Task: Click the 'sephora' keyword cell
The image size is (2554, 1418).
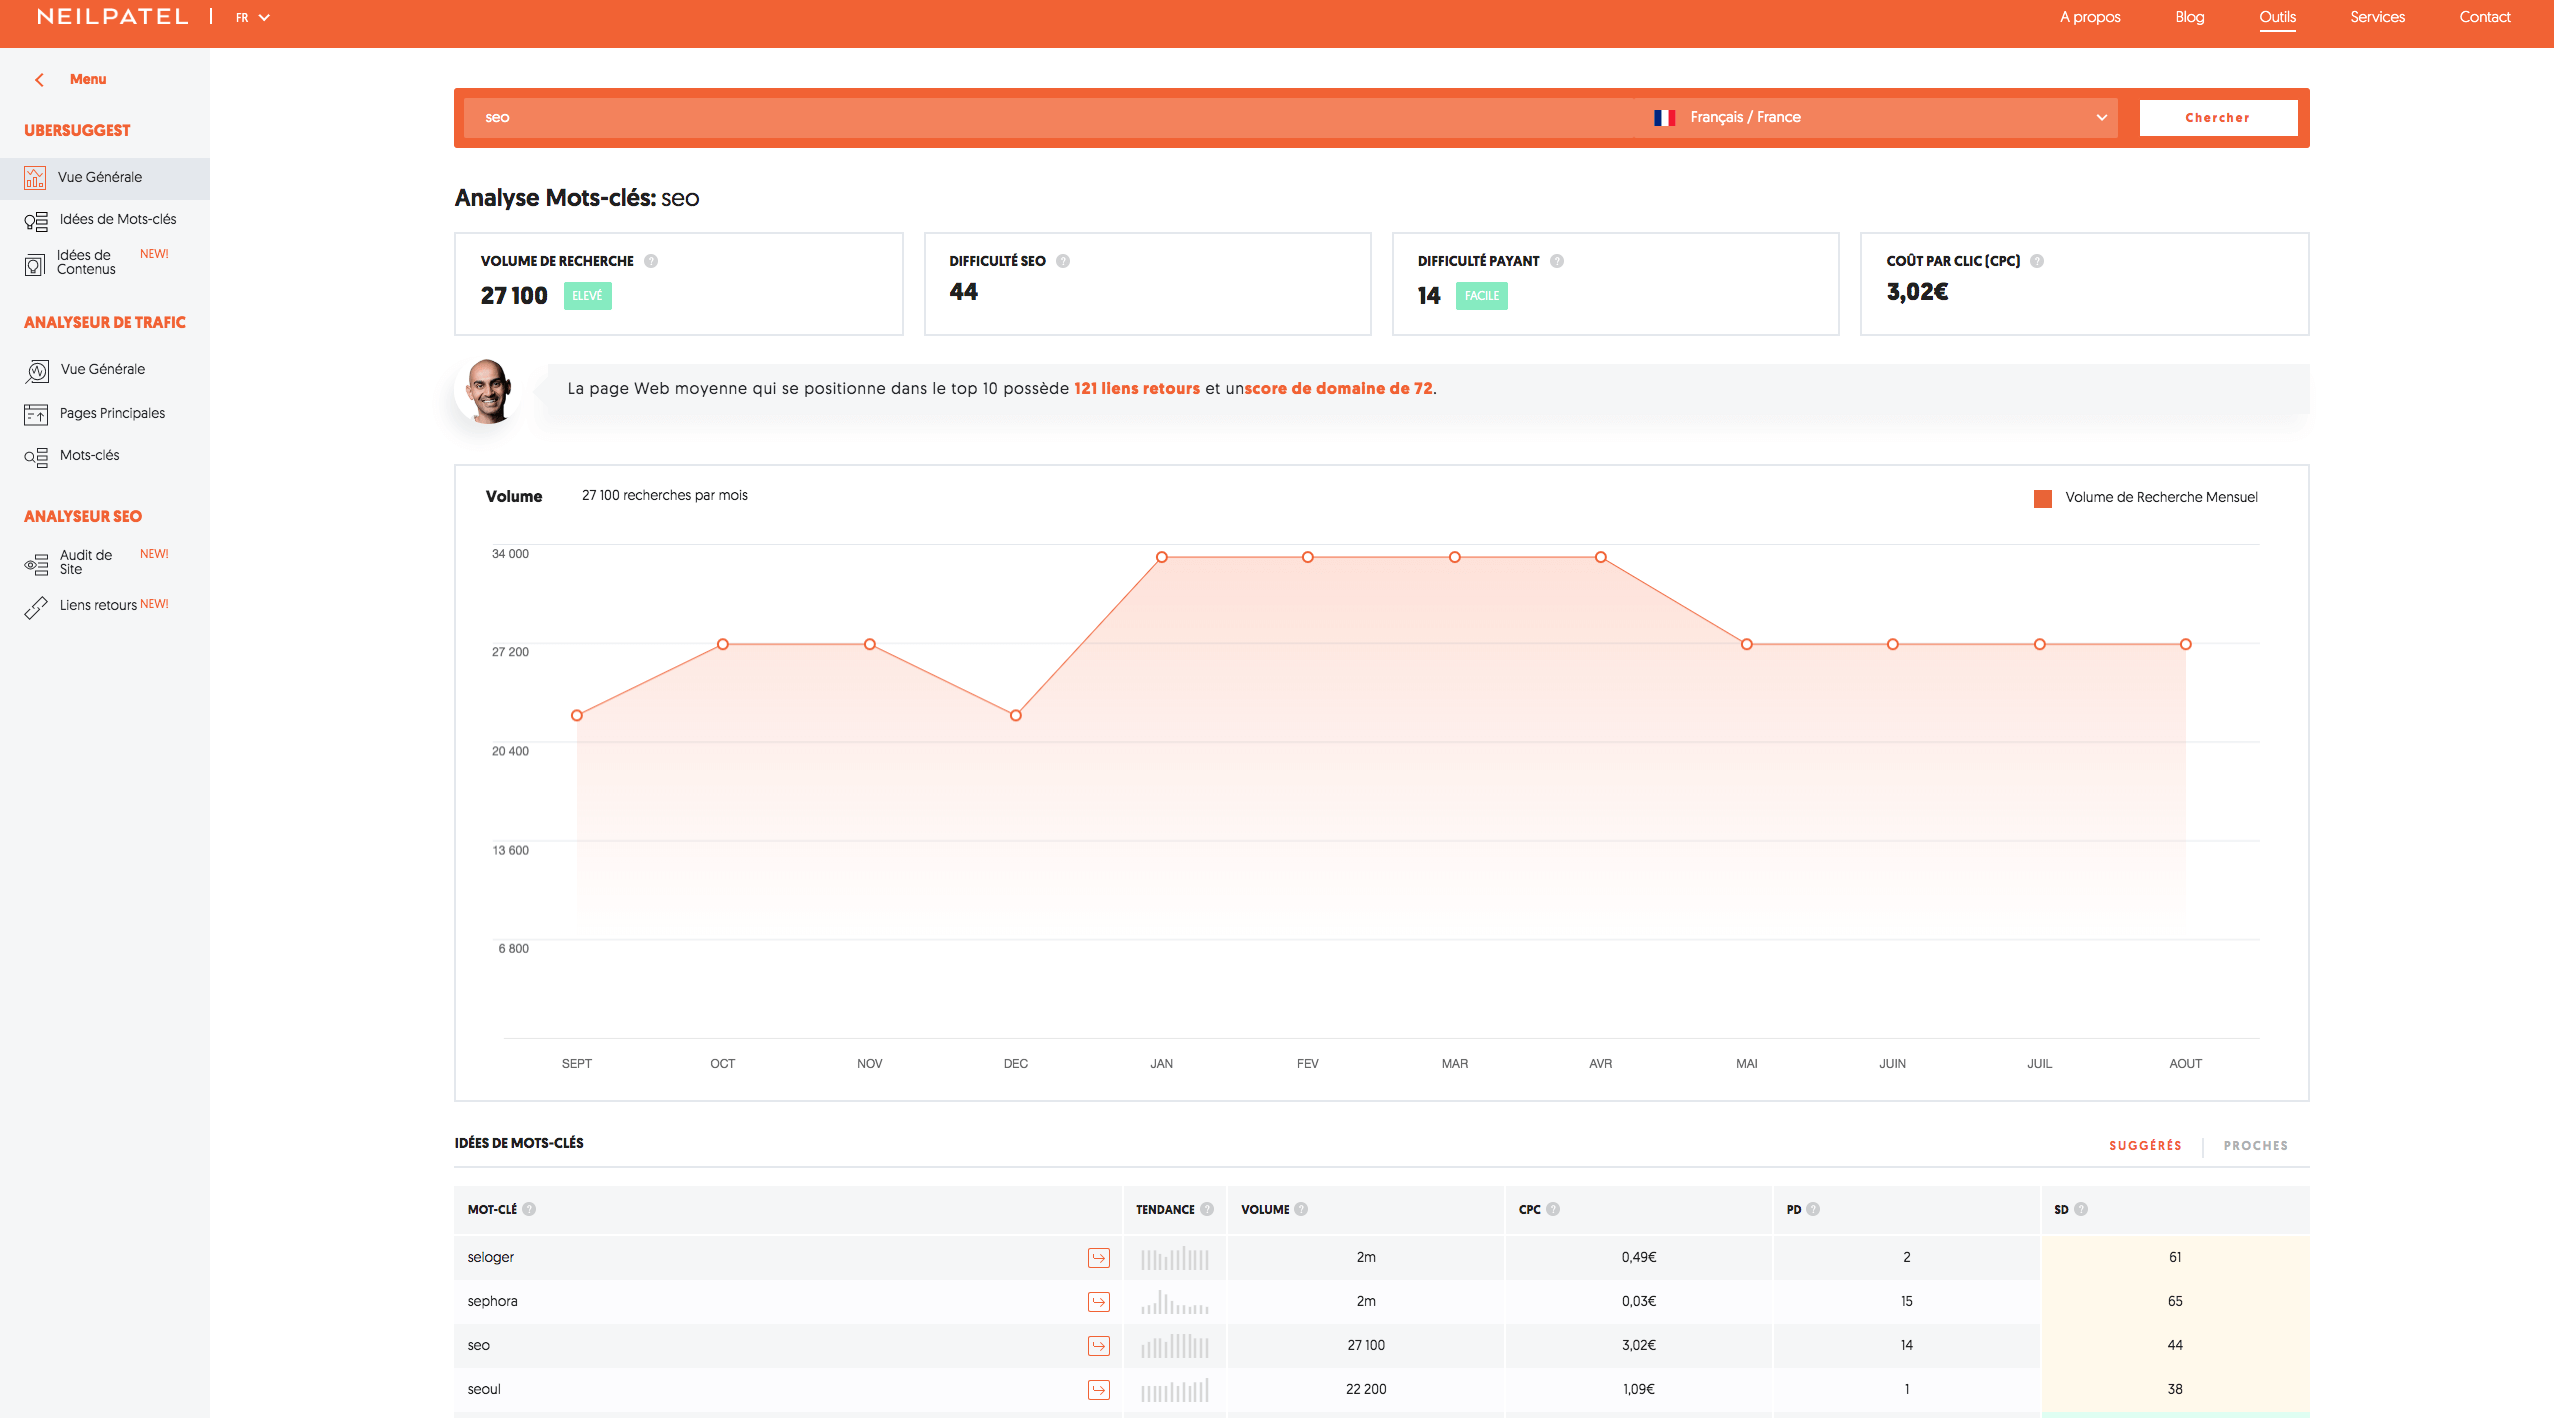Action: pos(492,1302)
